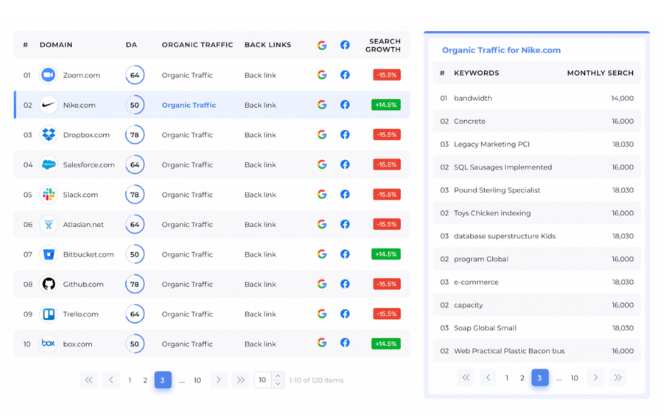
Task: Open Facebook icon in Nike.com row
Action: pos(345,105)
